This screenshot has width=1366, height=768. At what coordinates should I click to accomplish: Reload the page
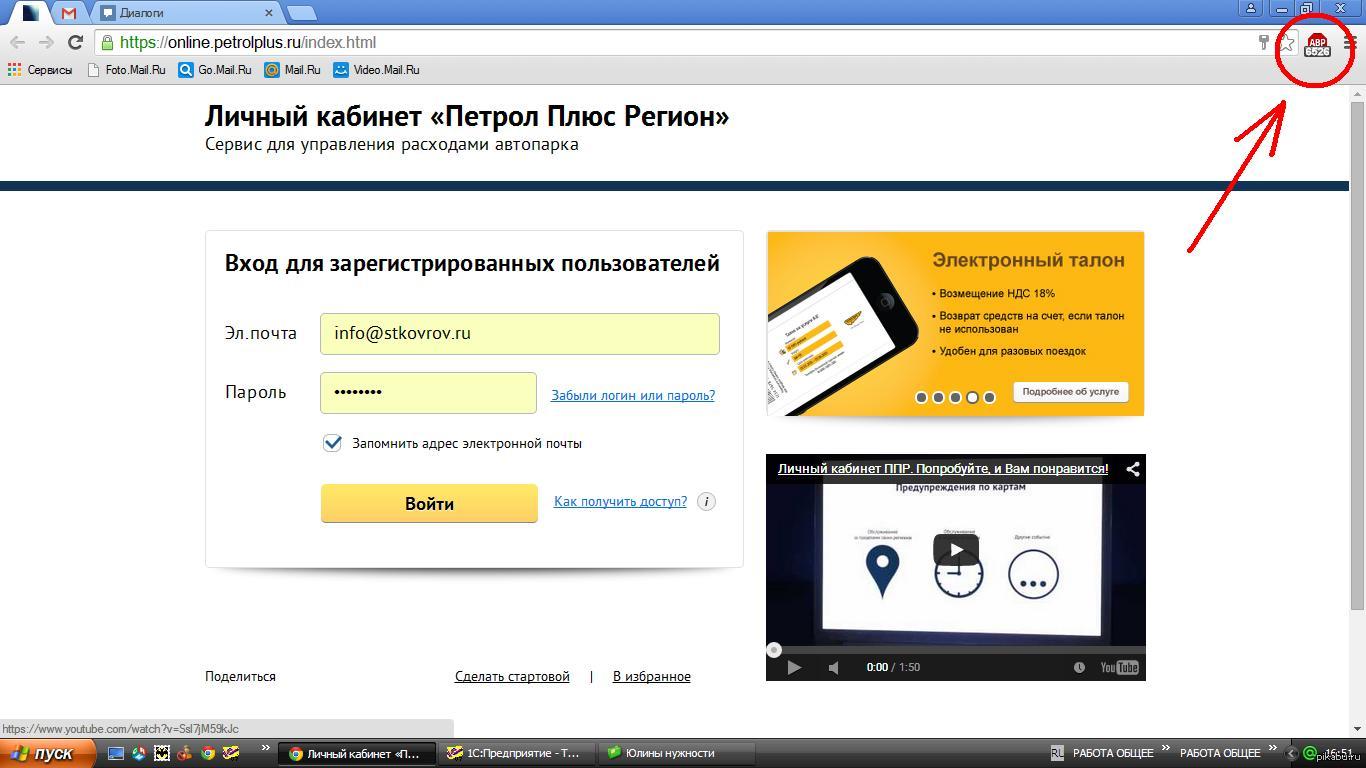(75, 42)
